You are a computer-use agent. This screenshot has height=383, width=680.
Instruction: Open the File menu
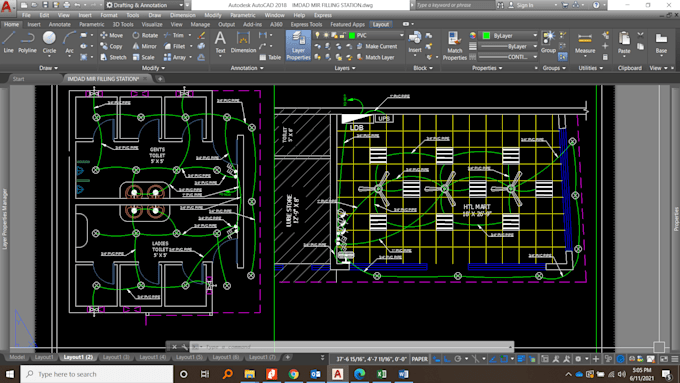(26, 15)
